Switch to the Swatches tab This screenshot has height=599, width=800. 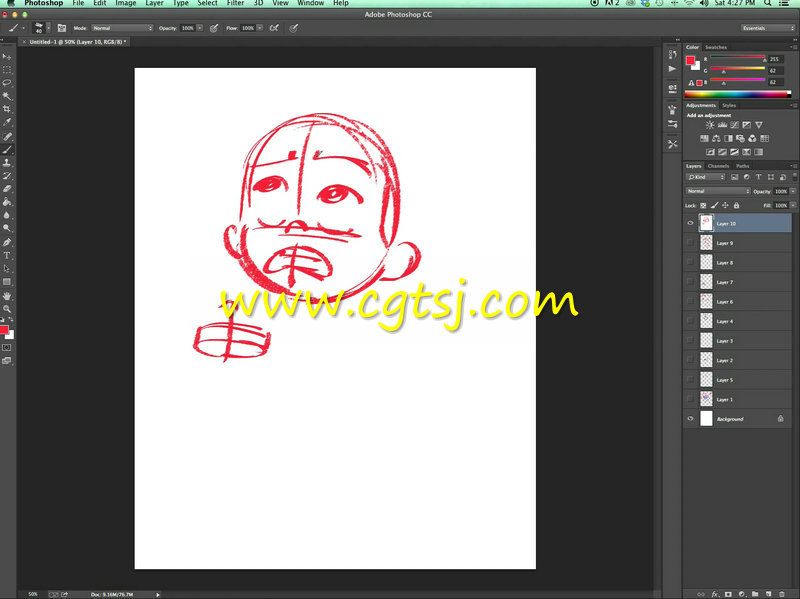pyautogui.click(x=716, y=47)
